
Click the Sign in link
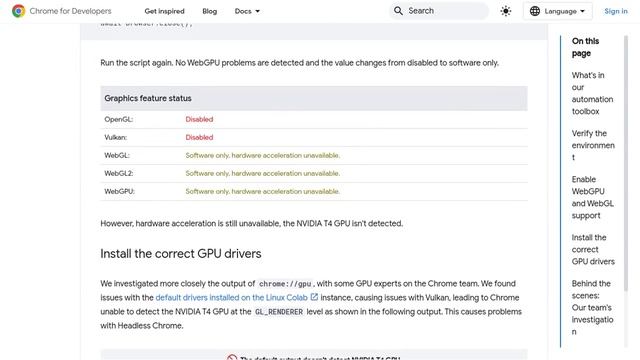click(616, 11)
